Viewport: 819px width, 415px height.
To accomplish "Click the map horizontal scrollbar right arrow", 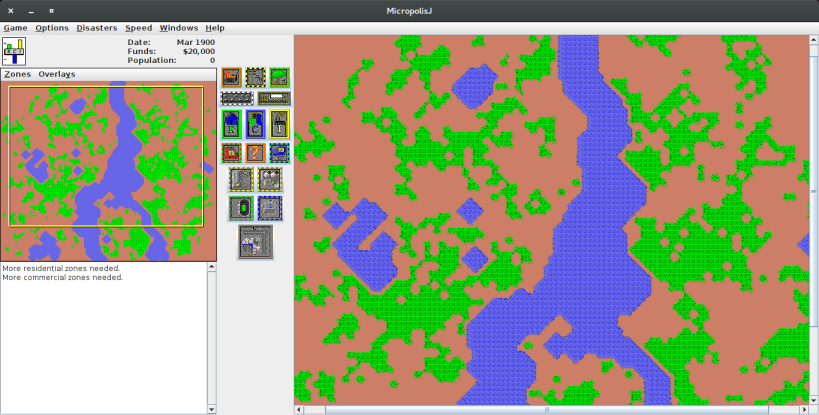I will [805, 410].
